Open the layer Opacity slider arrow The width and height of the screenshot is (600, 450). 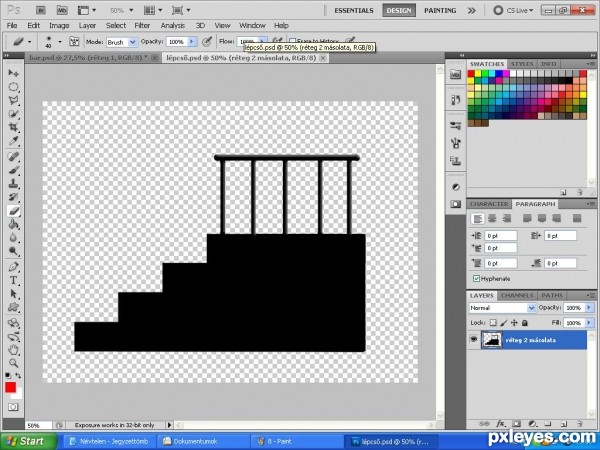[x=589, y=308]
